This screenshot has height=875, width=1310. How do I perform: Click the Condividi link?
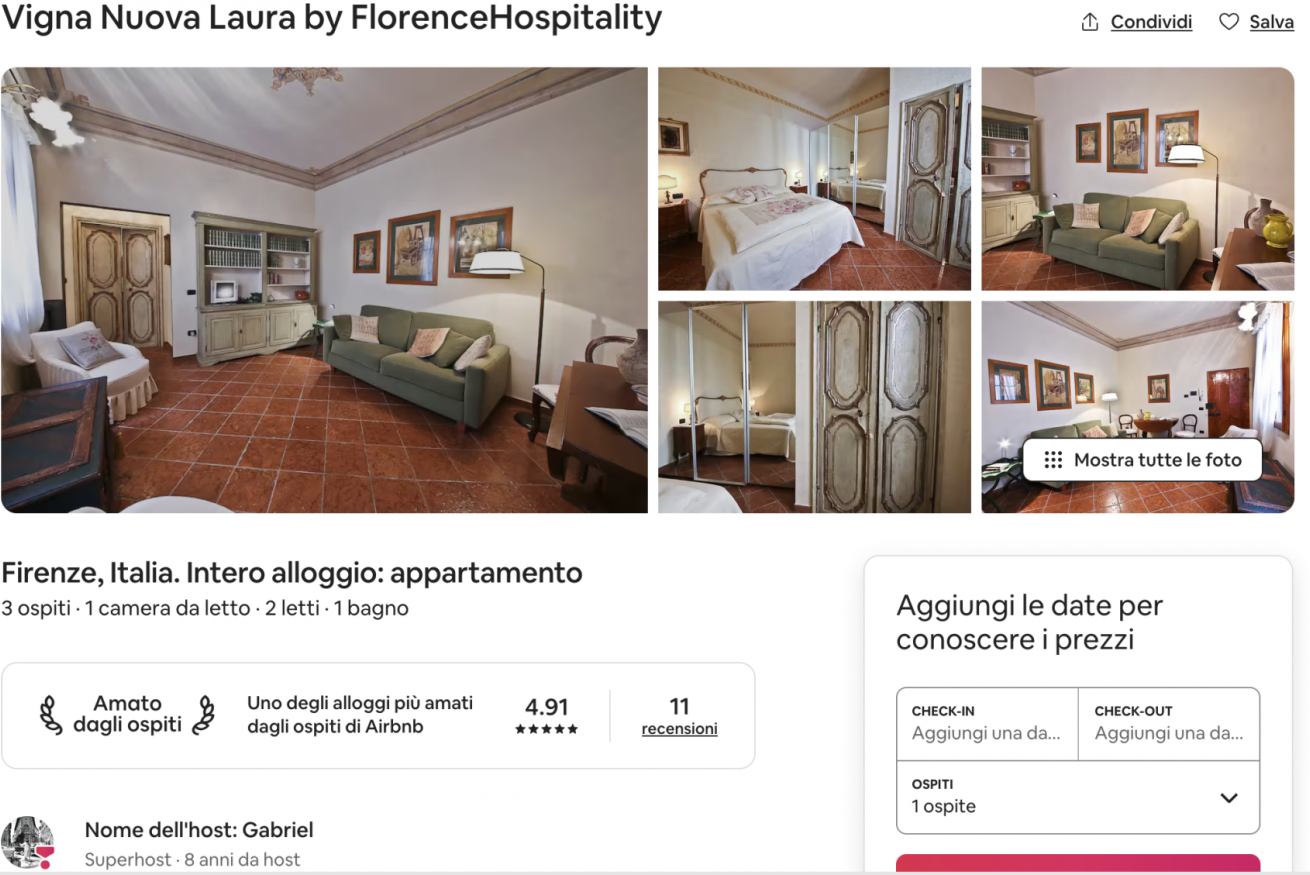(x=1151, y=22)
